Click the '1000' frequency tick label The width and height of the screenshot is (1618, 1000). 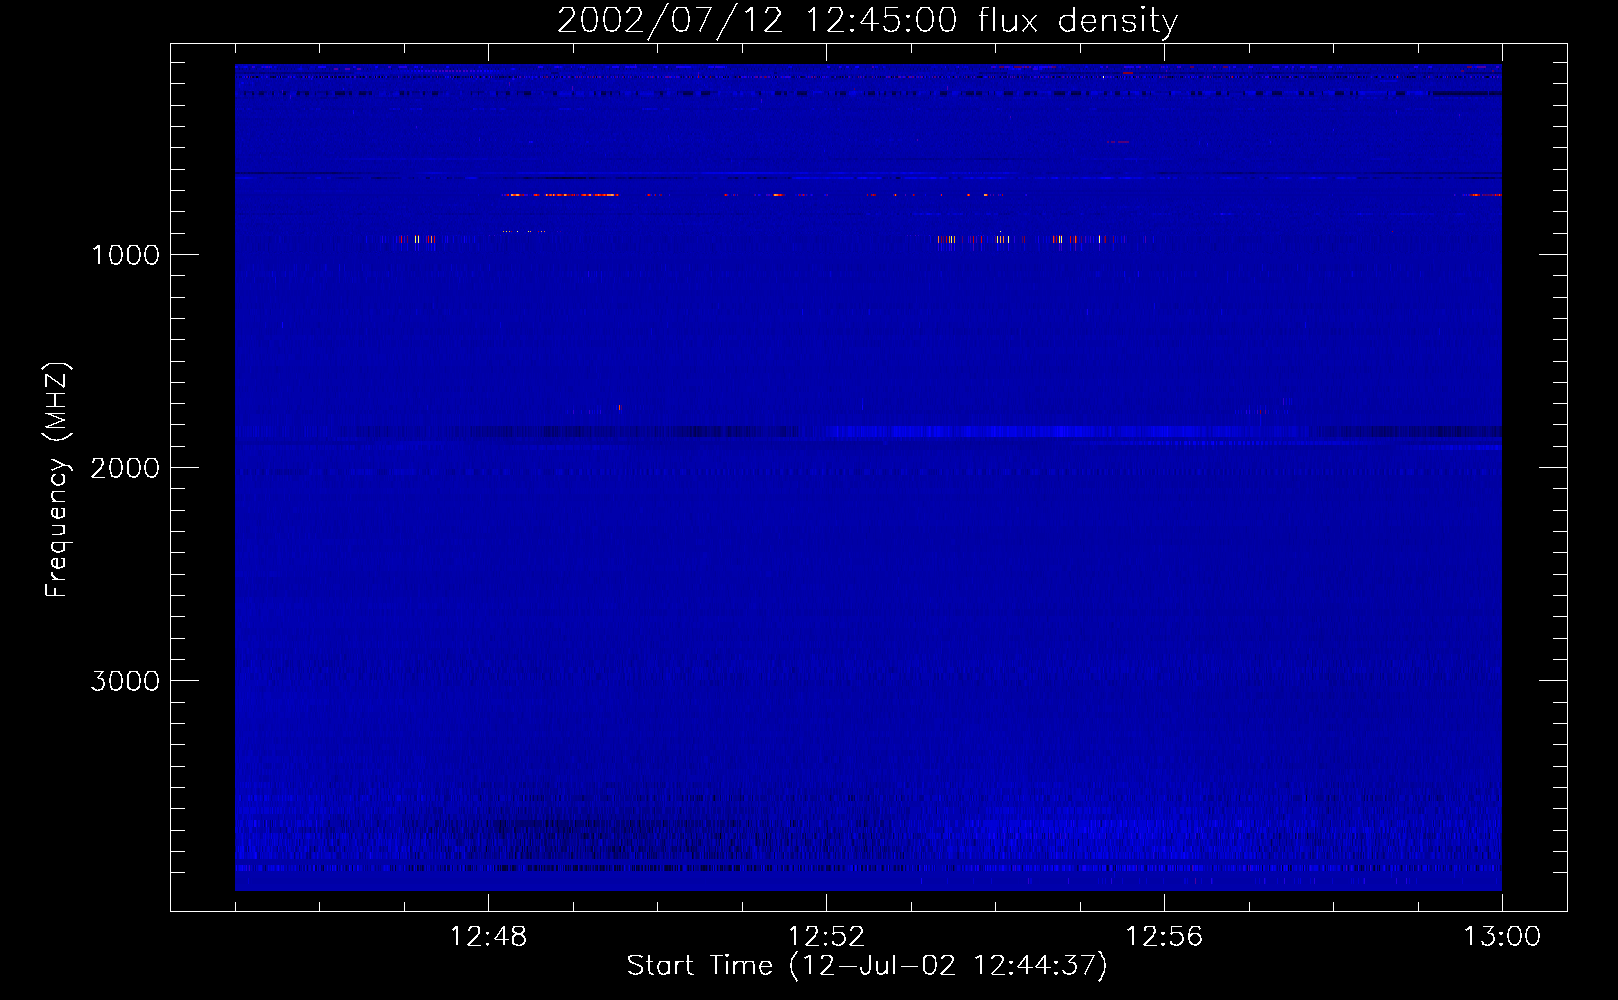click(x=125, y=255)
